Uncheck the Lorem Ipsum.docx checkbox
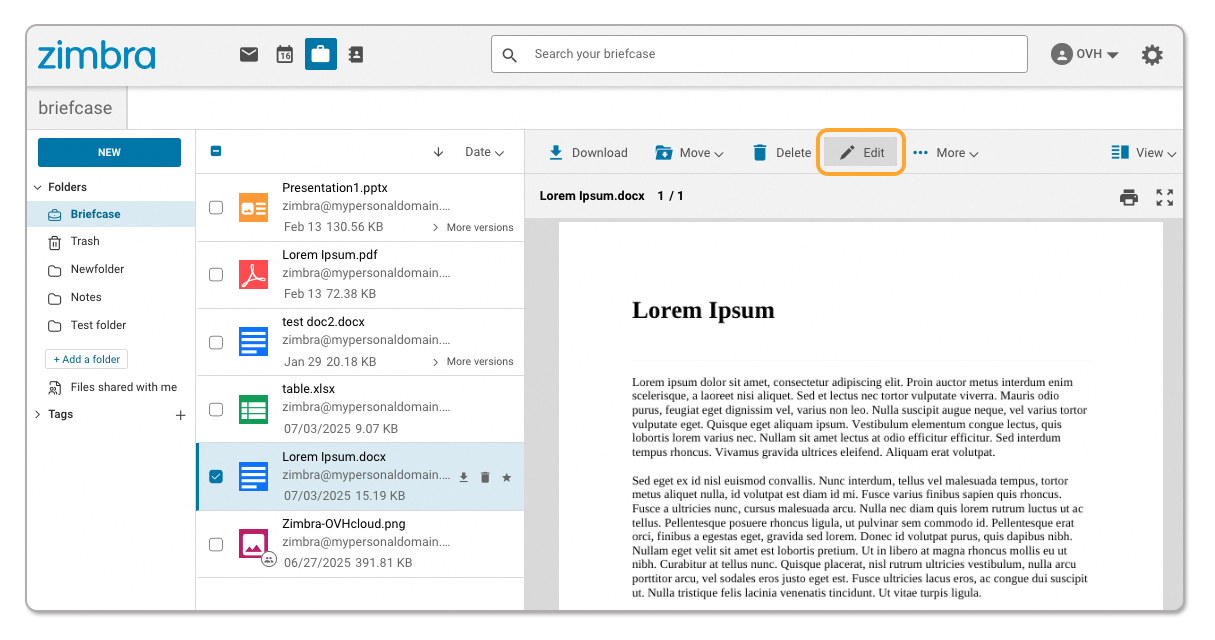Image resolution: width=1215 pixels, height=640 pixels. (215, 477)
